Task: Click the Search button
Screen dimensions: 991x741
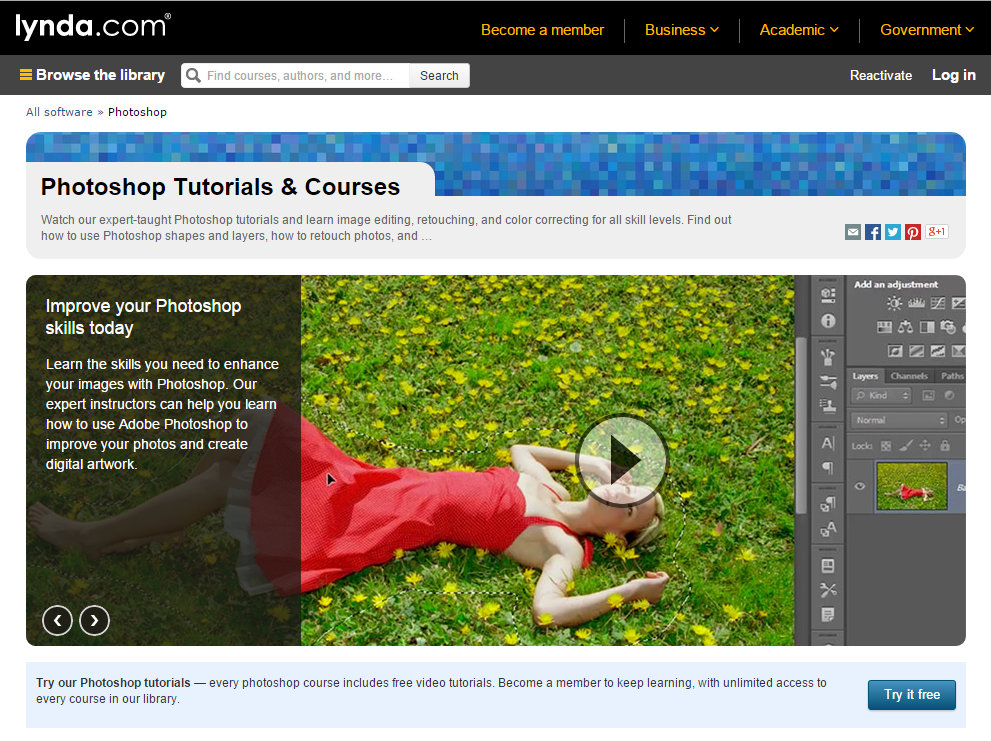Action: (439, 75)
